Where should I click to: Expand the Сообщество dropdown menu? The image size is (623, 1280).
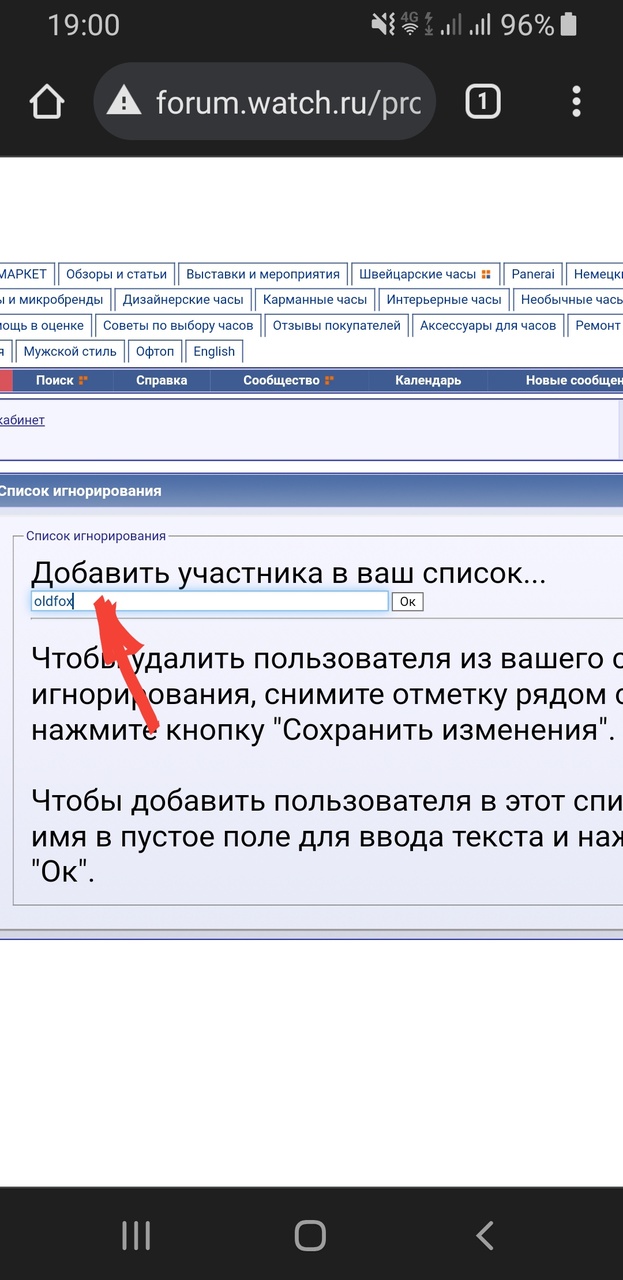[x=287, y=380]
